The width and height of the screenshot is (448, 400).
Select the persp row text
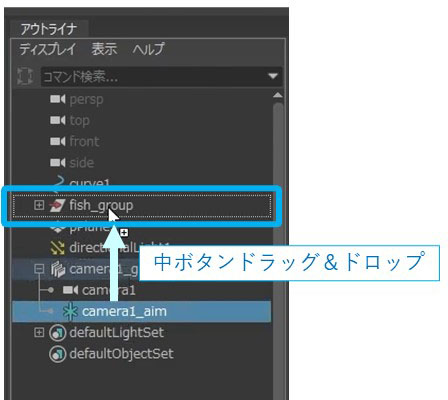(86, 100)
